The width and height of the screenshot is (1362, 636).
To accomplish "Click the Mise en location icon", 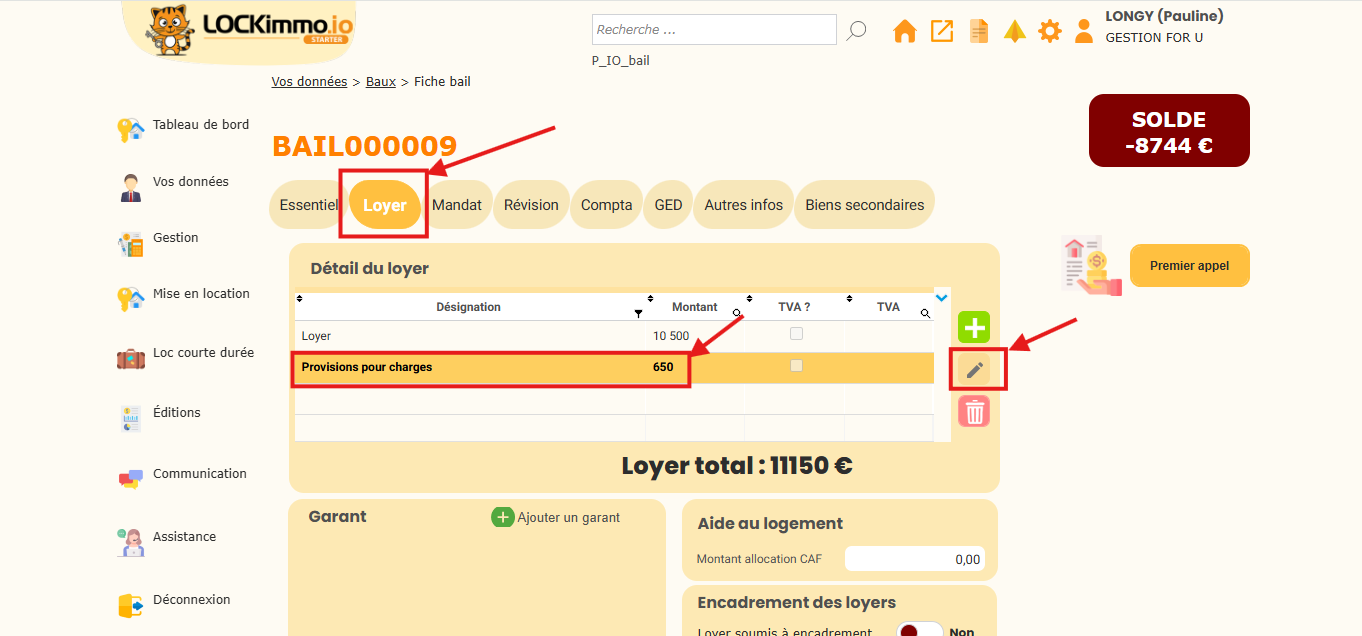I will (130, 298).
